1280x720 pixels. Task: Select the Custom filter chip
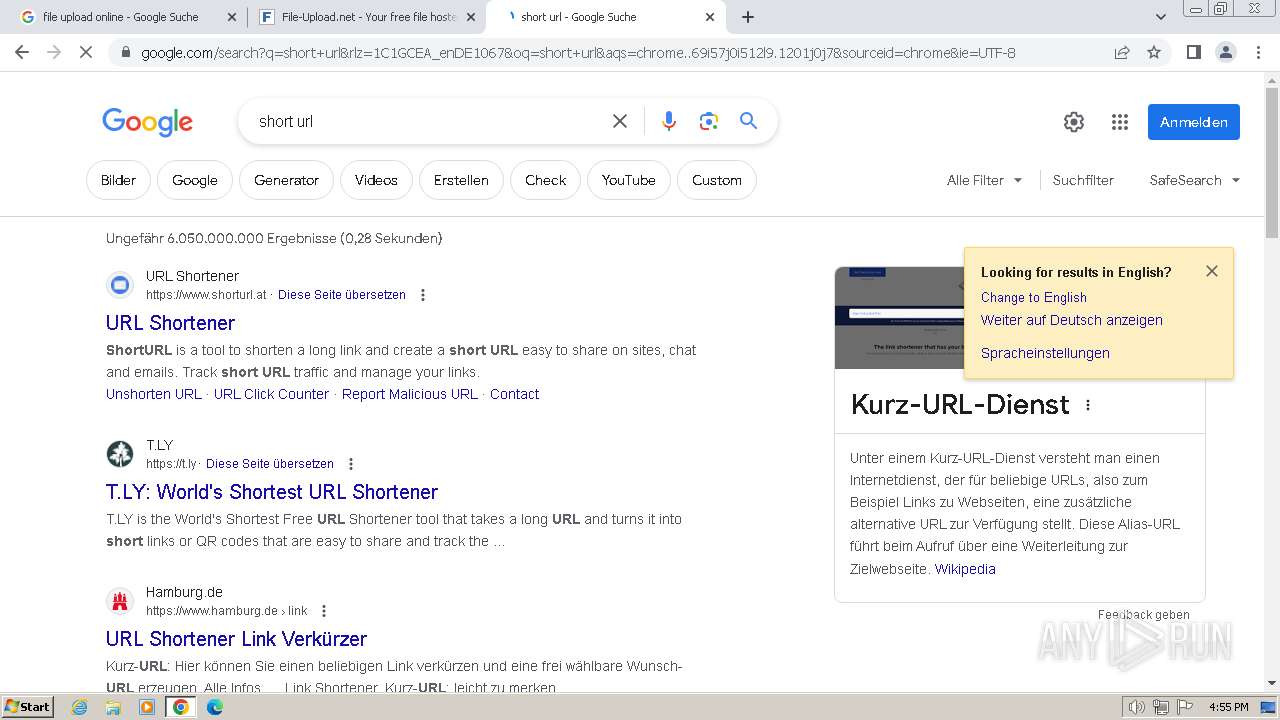click(x=717, y=180)
